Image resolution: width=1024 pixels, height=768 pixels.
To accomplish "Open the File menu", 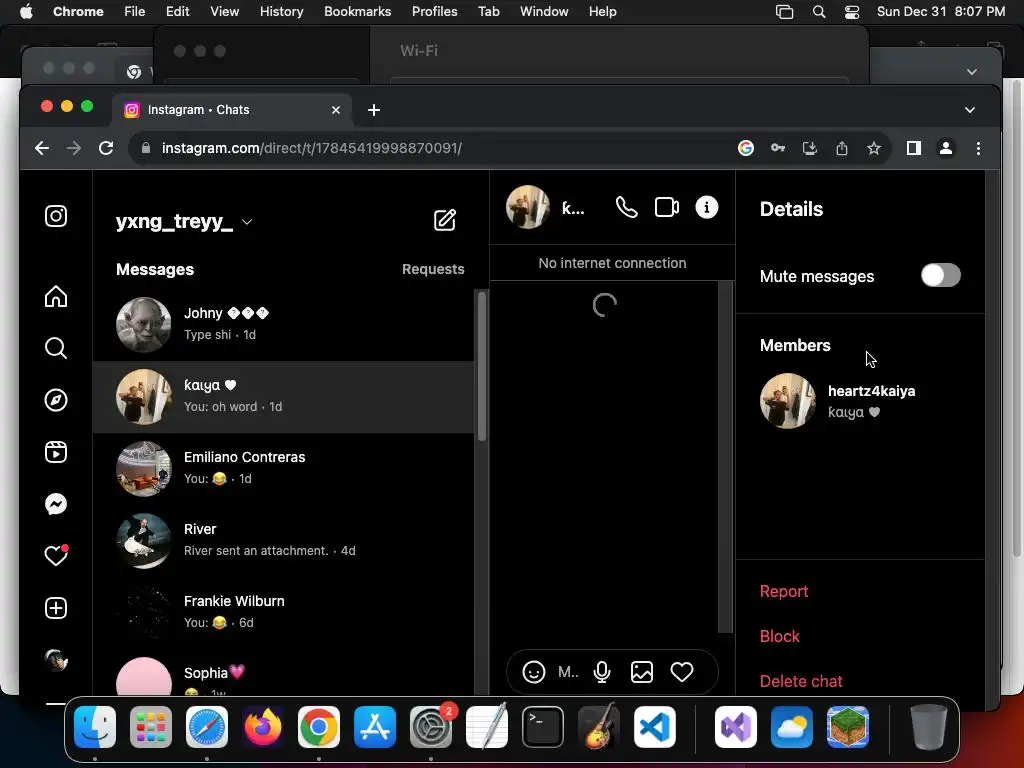I will [135, 11].
